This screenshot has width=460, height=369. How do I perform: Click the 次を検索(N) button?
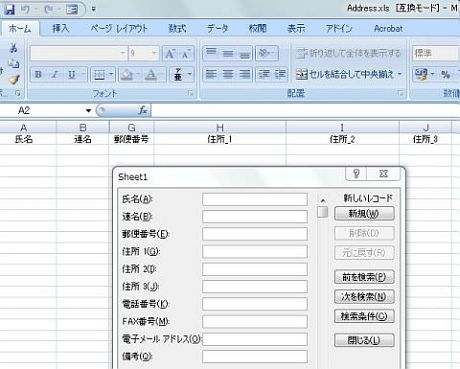[x=364, y=297]
